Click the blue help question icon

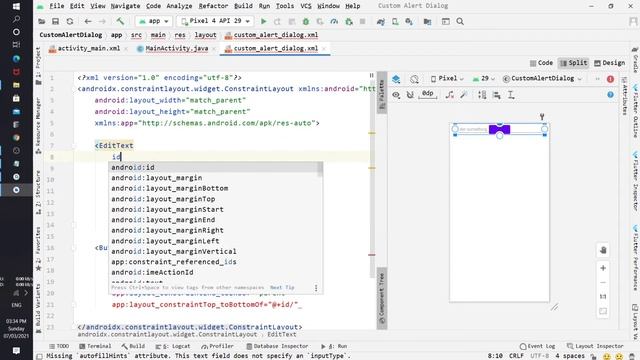(x=610, y=95)
